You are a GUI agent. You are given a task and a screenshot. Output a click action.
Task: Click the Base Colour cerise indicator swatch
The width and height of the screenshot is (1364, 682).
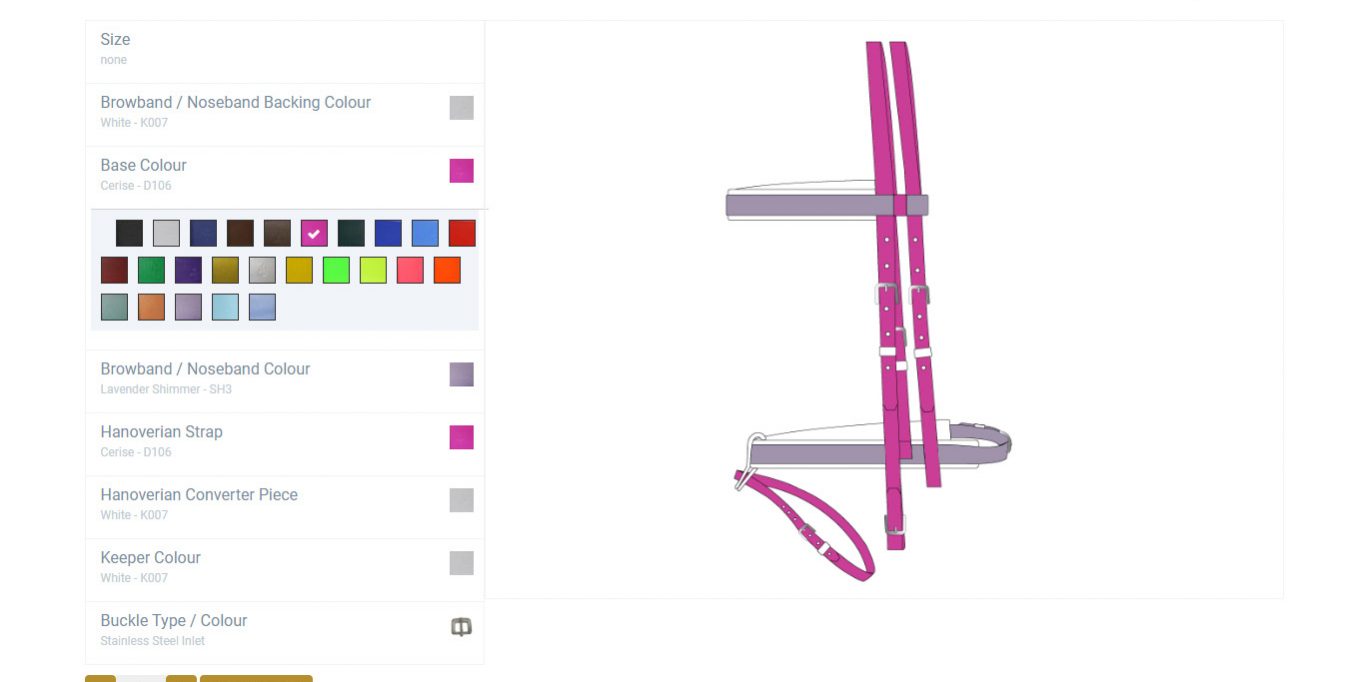point(461,171)
